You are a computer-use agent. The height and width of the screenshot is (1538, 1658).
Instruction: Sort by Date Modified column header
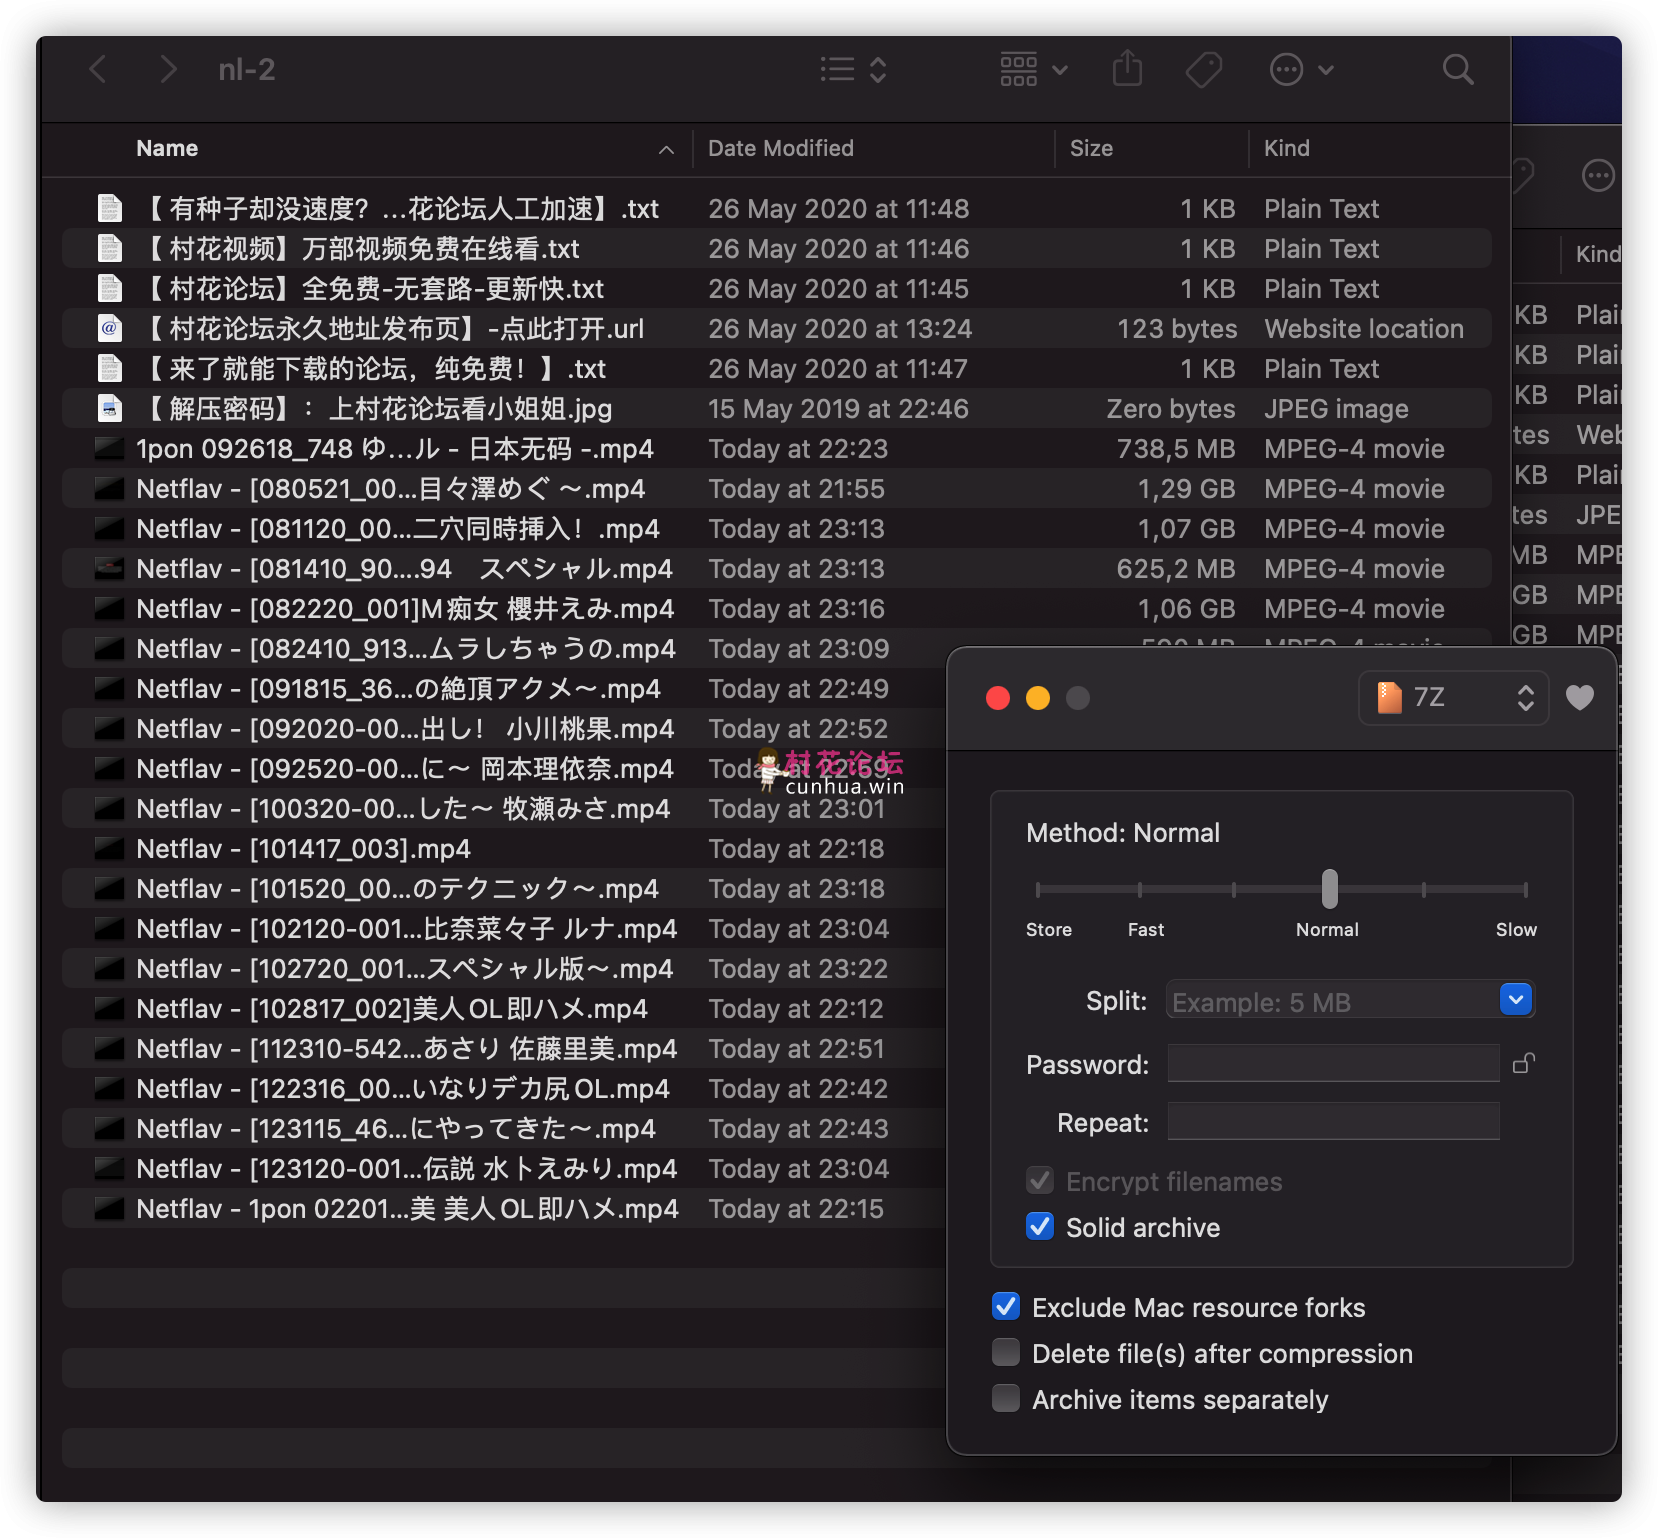(x=781, y=148)
